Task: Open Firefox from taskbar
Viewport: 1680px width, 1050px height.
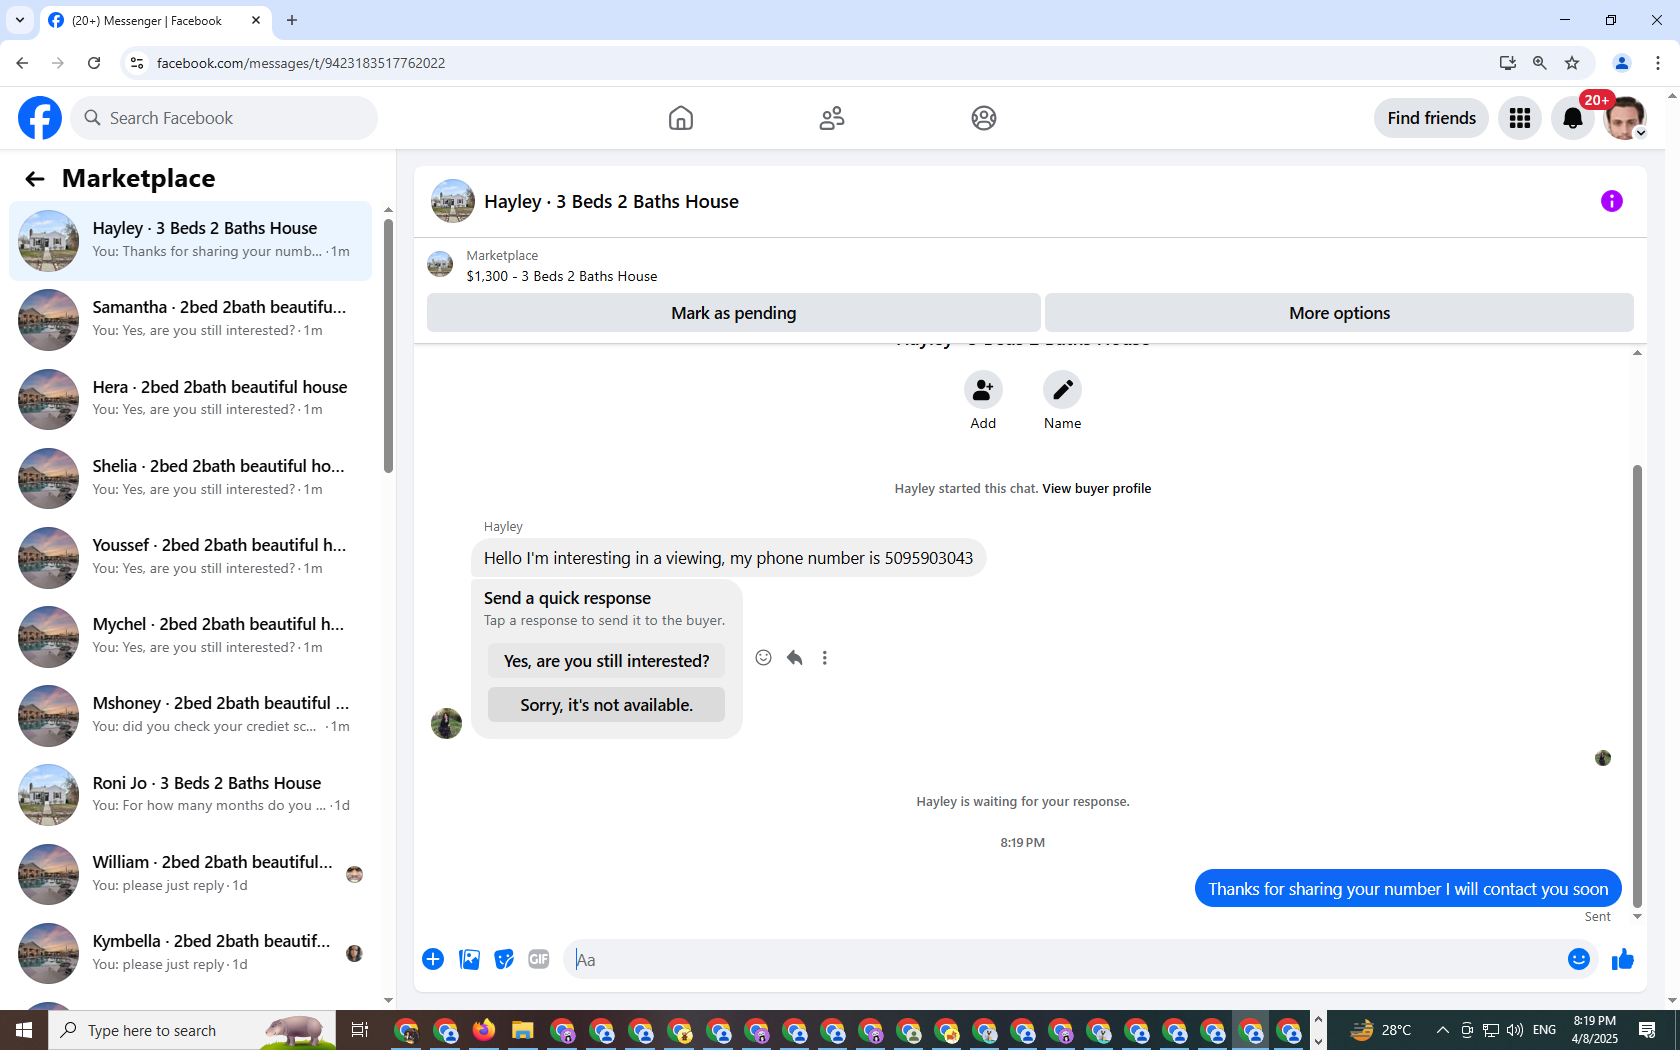Action: pos(484,1030)
